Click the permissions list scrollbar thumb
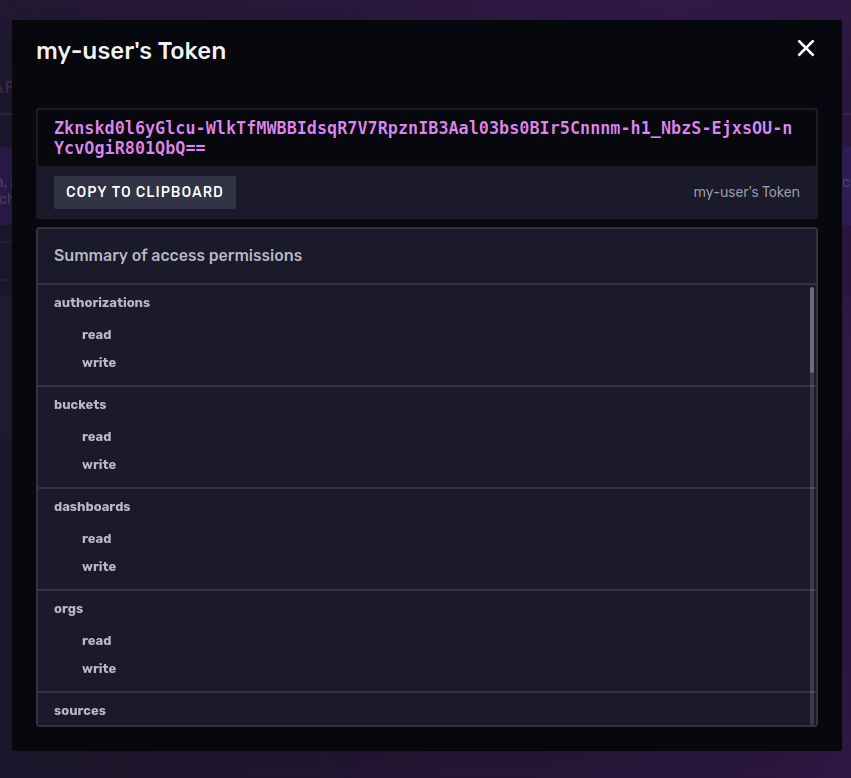 tap(812, 330)
